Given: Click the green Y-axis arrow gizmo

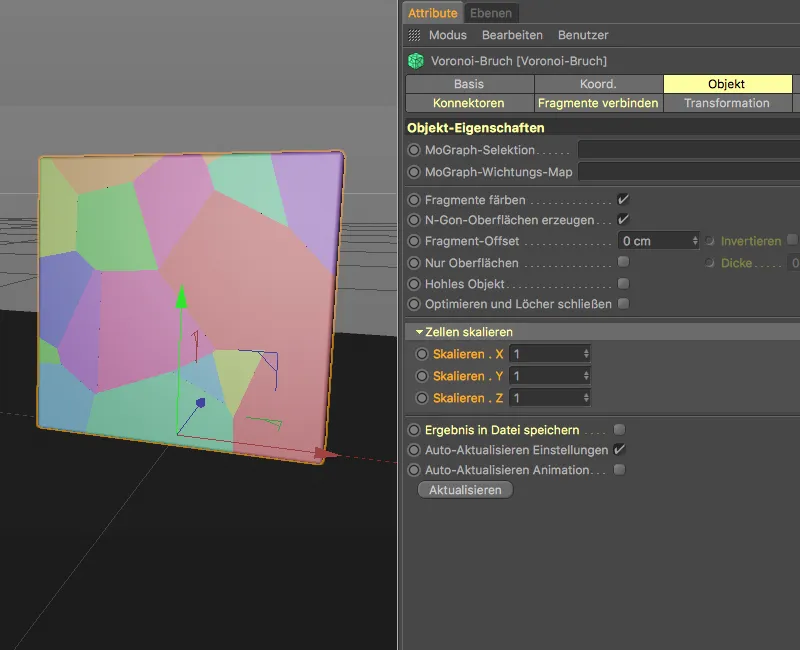Looking at the screenshot, I should coord(181,298).
